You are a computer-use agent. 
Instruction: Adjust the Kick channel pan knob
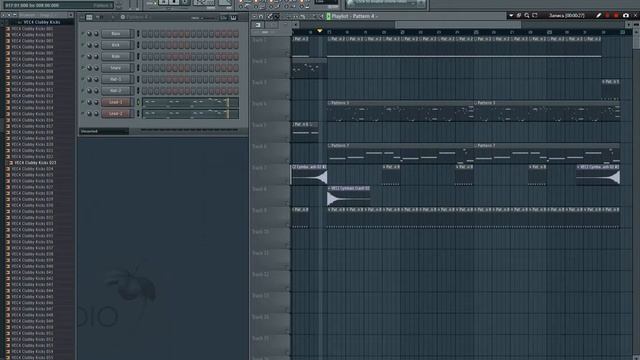coord(89,45)
